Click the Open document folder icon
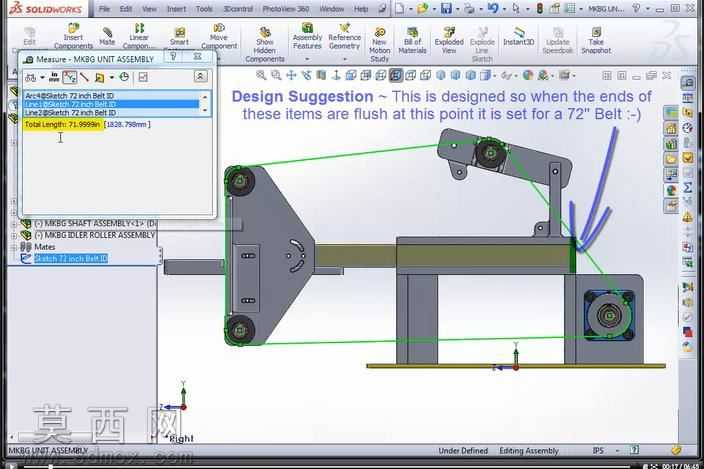 tap(422, 8)
